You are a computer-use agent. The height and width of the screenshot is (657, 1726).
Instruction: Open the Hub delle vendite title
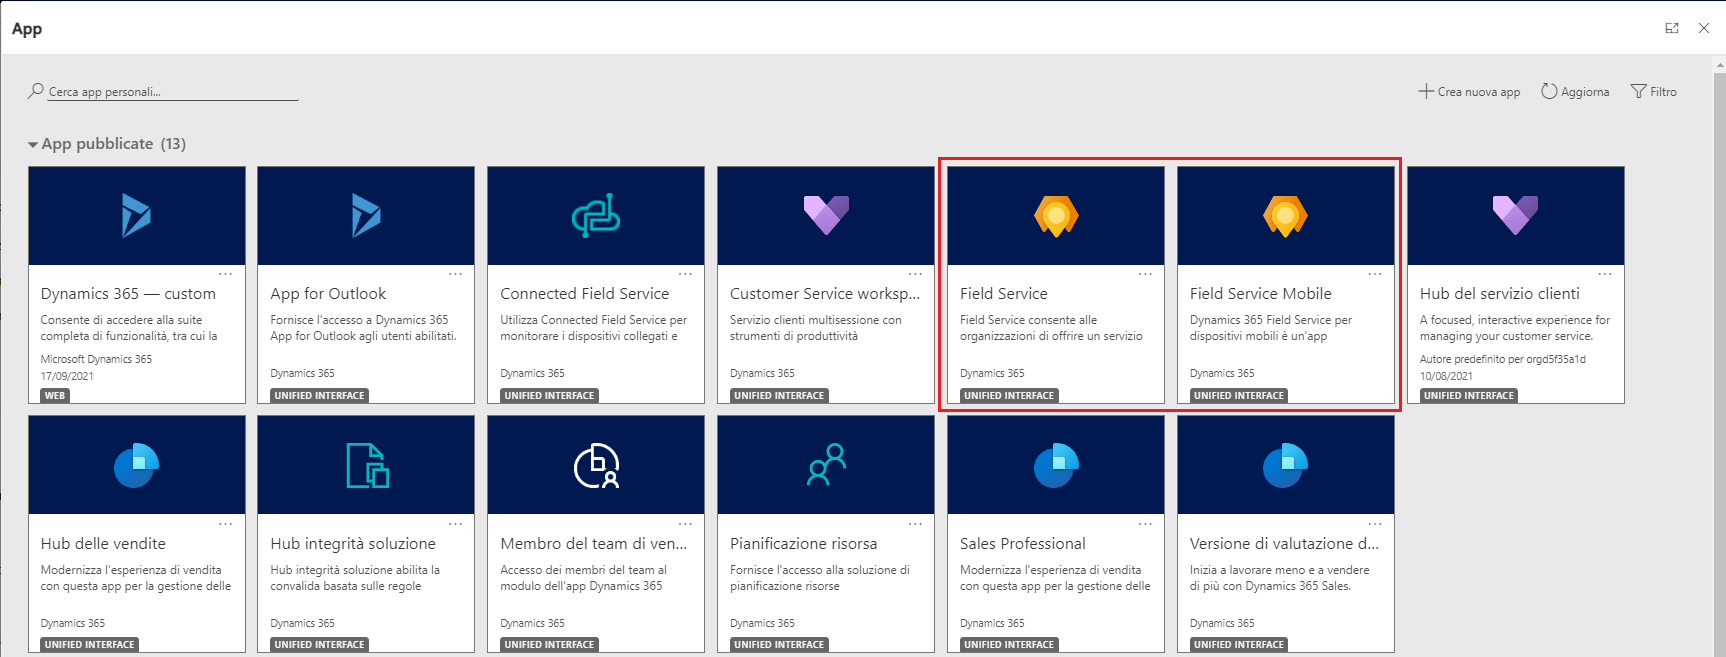click(x=103, y=544)
